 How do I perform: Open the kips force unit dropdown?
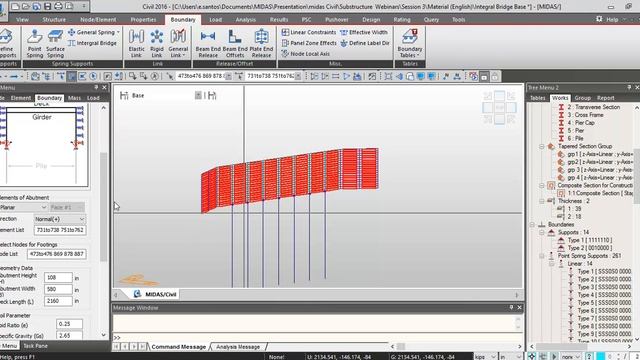click(485, 356)
